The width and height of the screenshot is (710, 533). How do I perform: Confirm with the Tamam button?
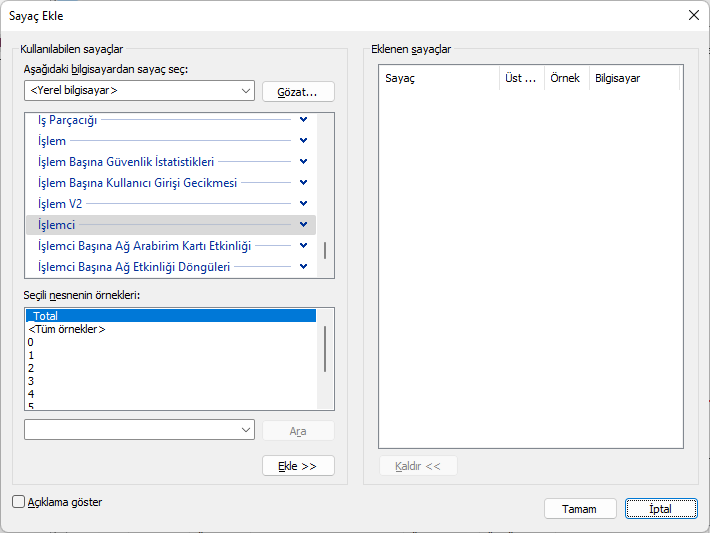click(580, 509)
